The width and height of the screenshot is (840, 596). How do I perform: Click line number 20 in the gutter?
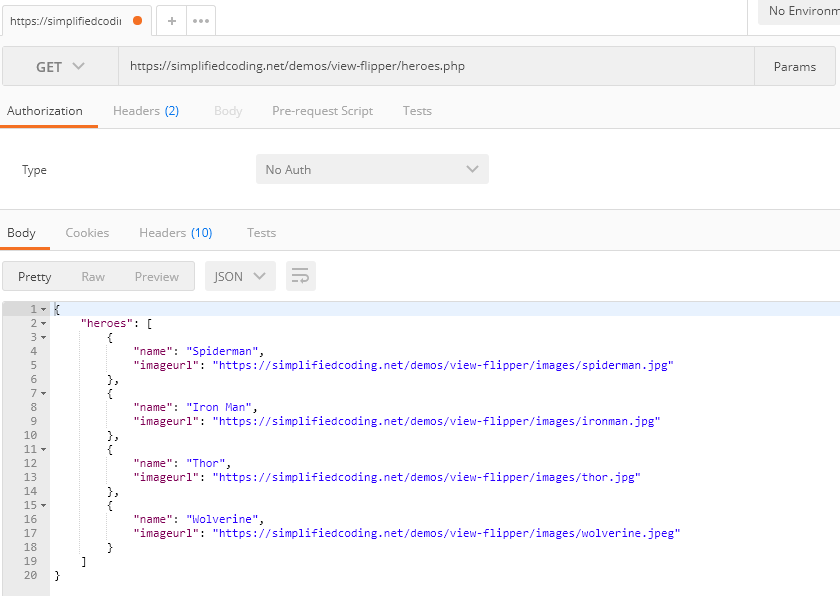click(31, 575)
